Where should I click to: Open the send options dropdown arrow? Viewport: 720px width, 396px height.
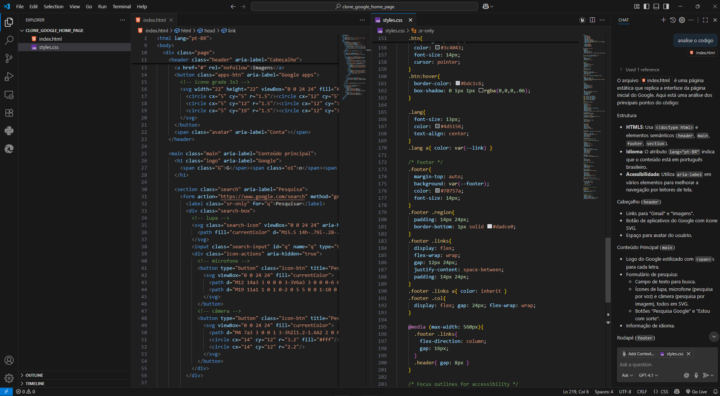pyautogui.click(x=712, y=375)
